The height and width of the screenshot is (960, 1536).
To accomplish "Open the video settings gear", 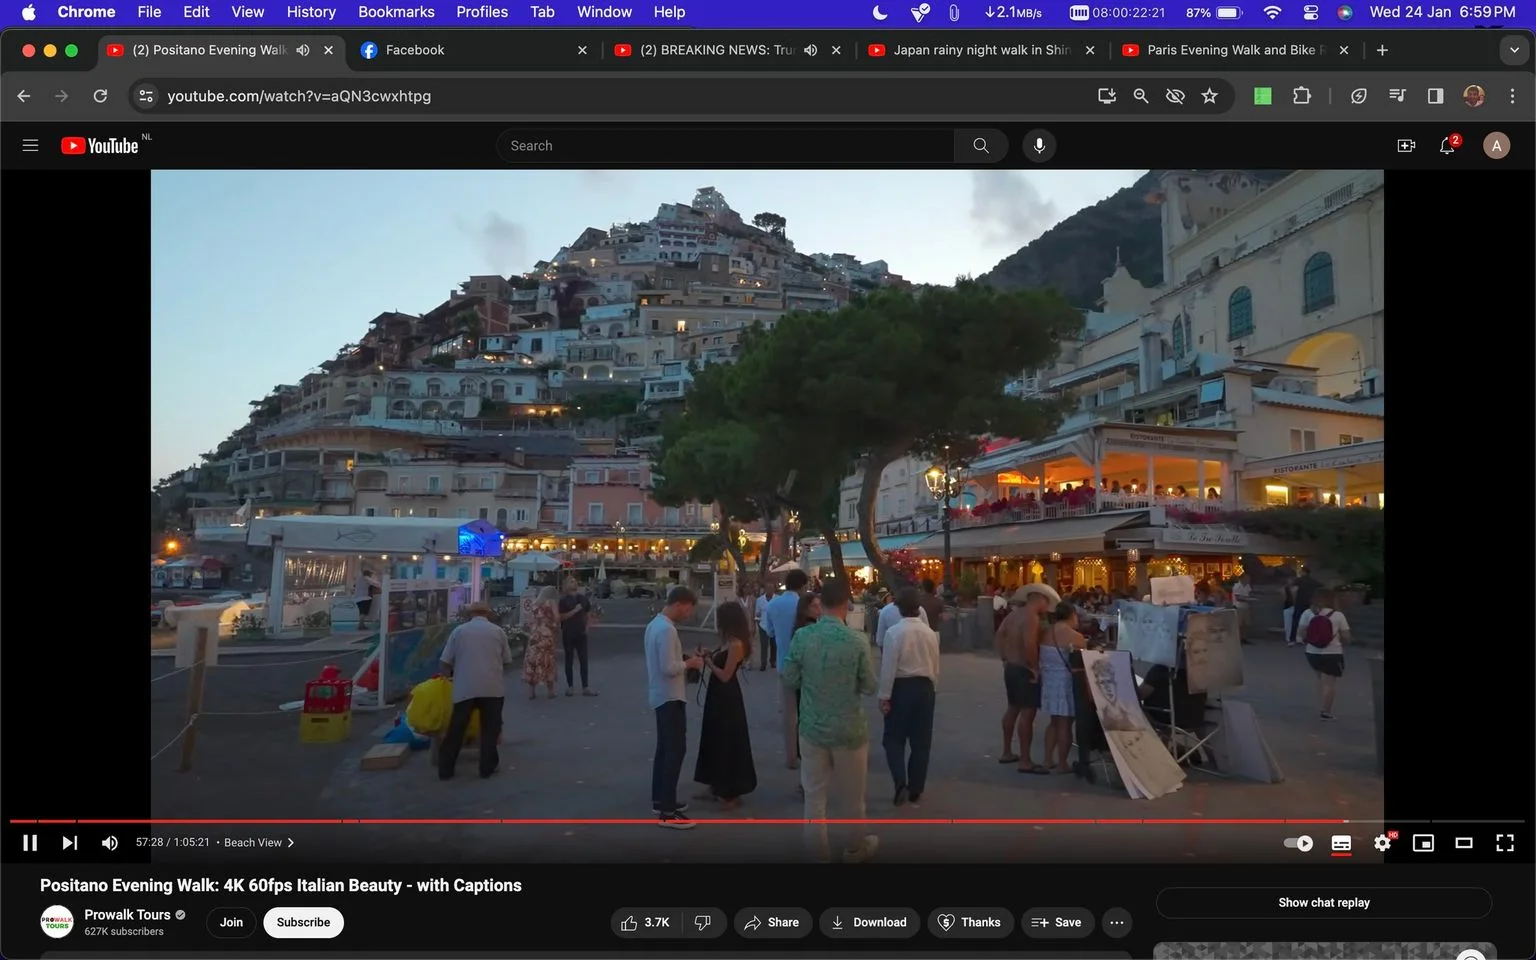I will (1383, 843).
